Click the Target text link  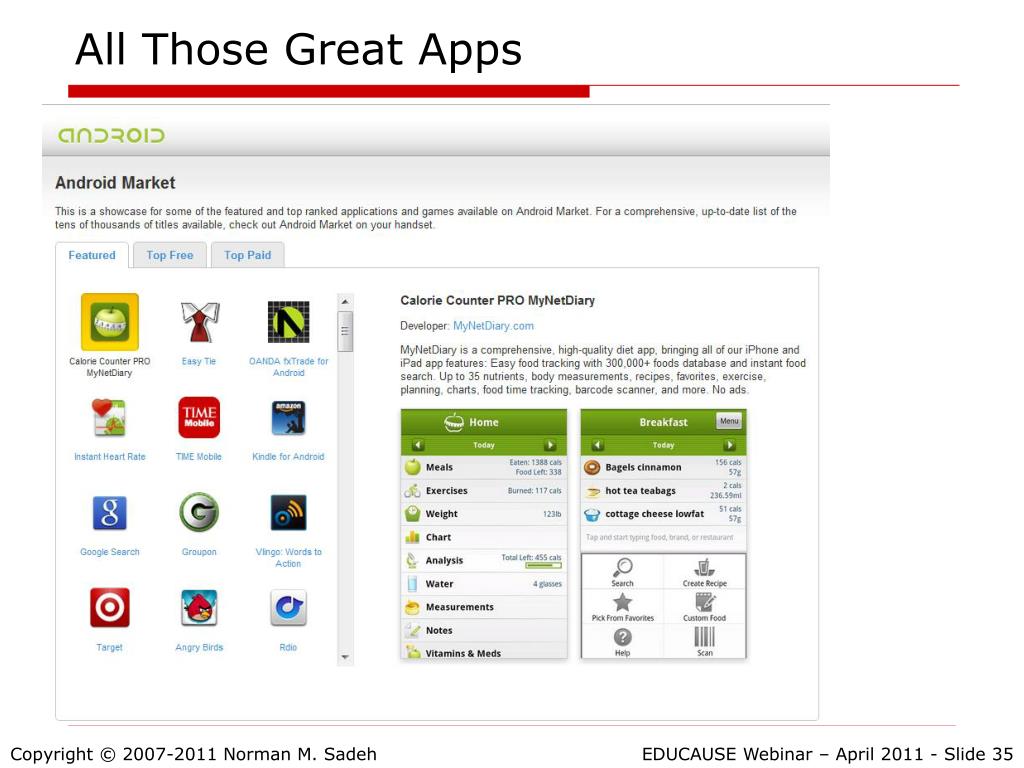(x=109, y=647)
